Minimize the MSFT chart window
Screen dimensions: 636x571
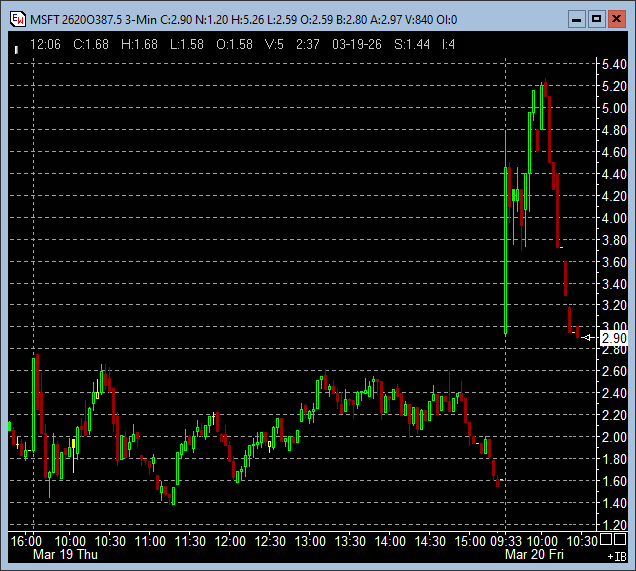pyautogui.click(x=576, y=19)
